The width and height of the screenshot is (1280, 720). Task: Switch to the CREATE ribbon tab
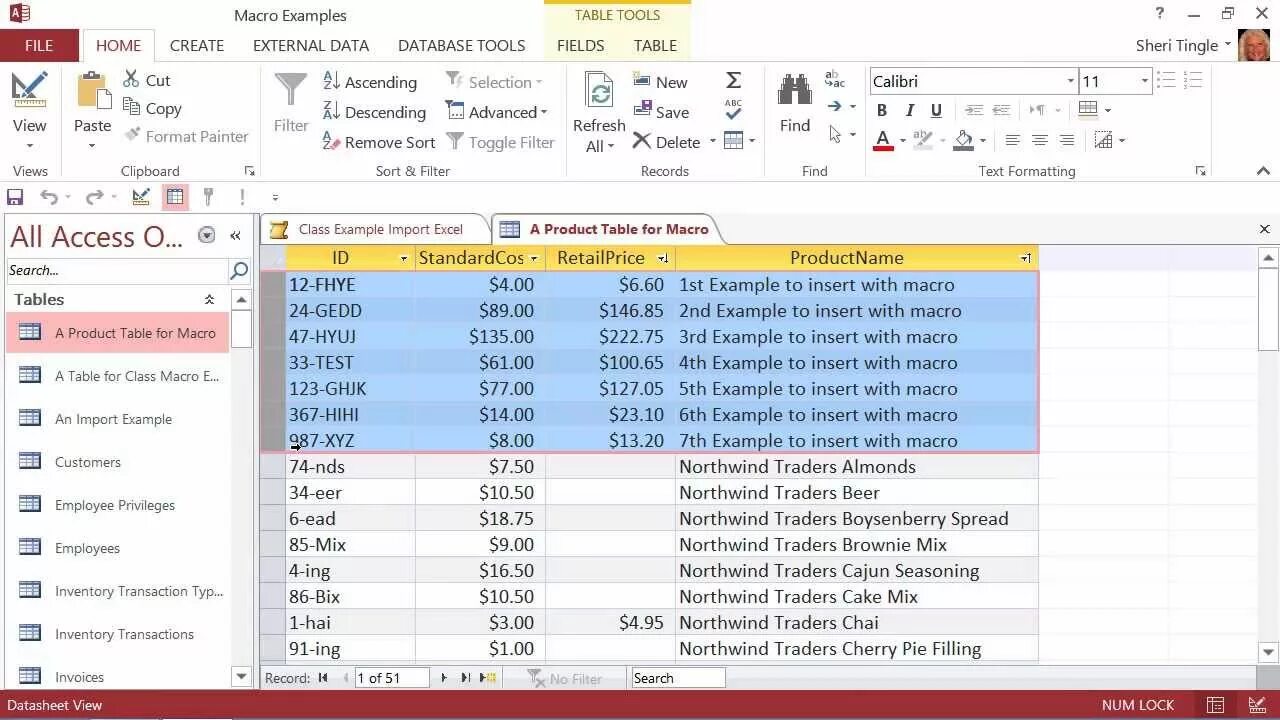[x=197, y=45]
